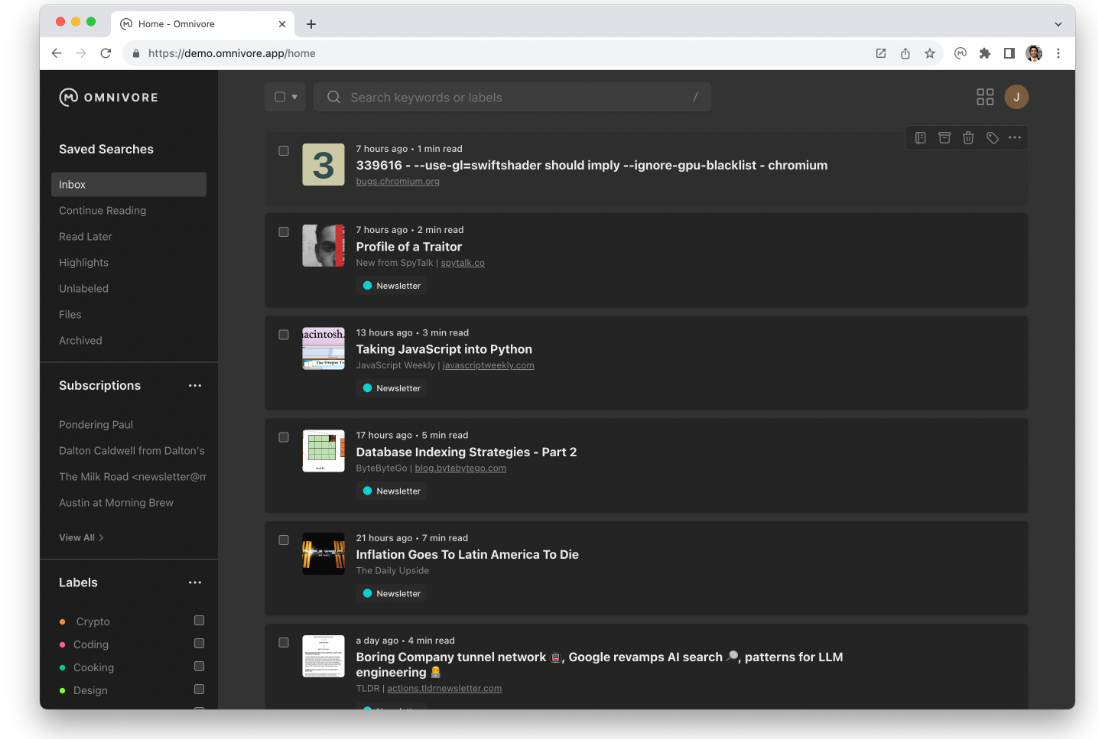Open the Inbox saved search
Screen dimensions: 1098x739
pos(129,184)
